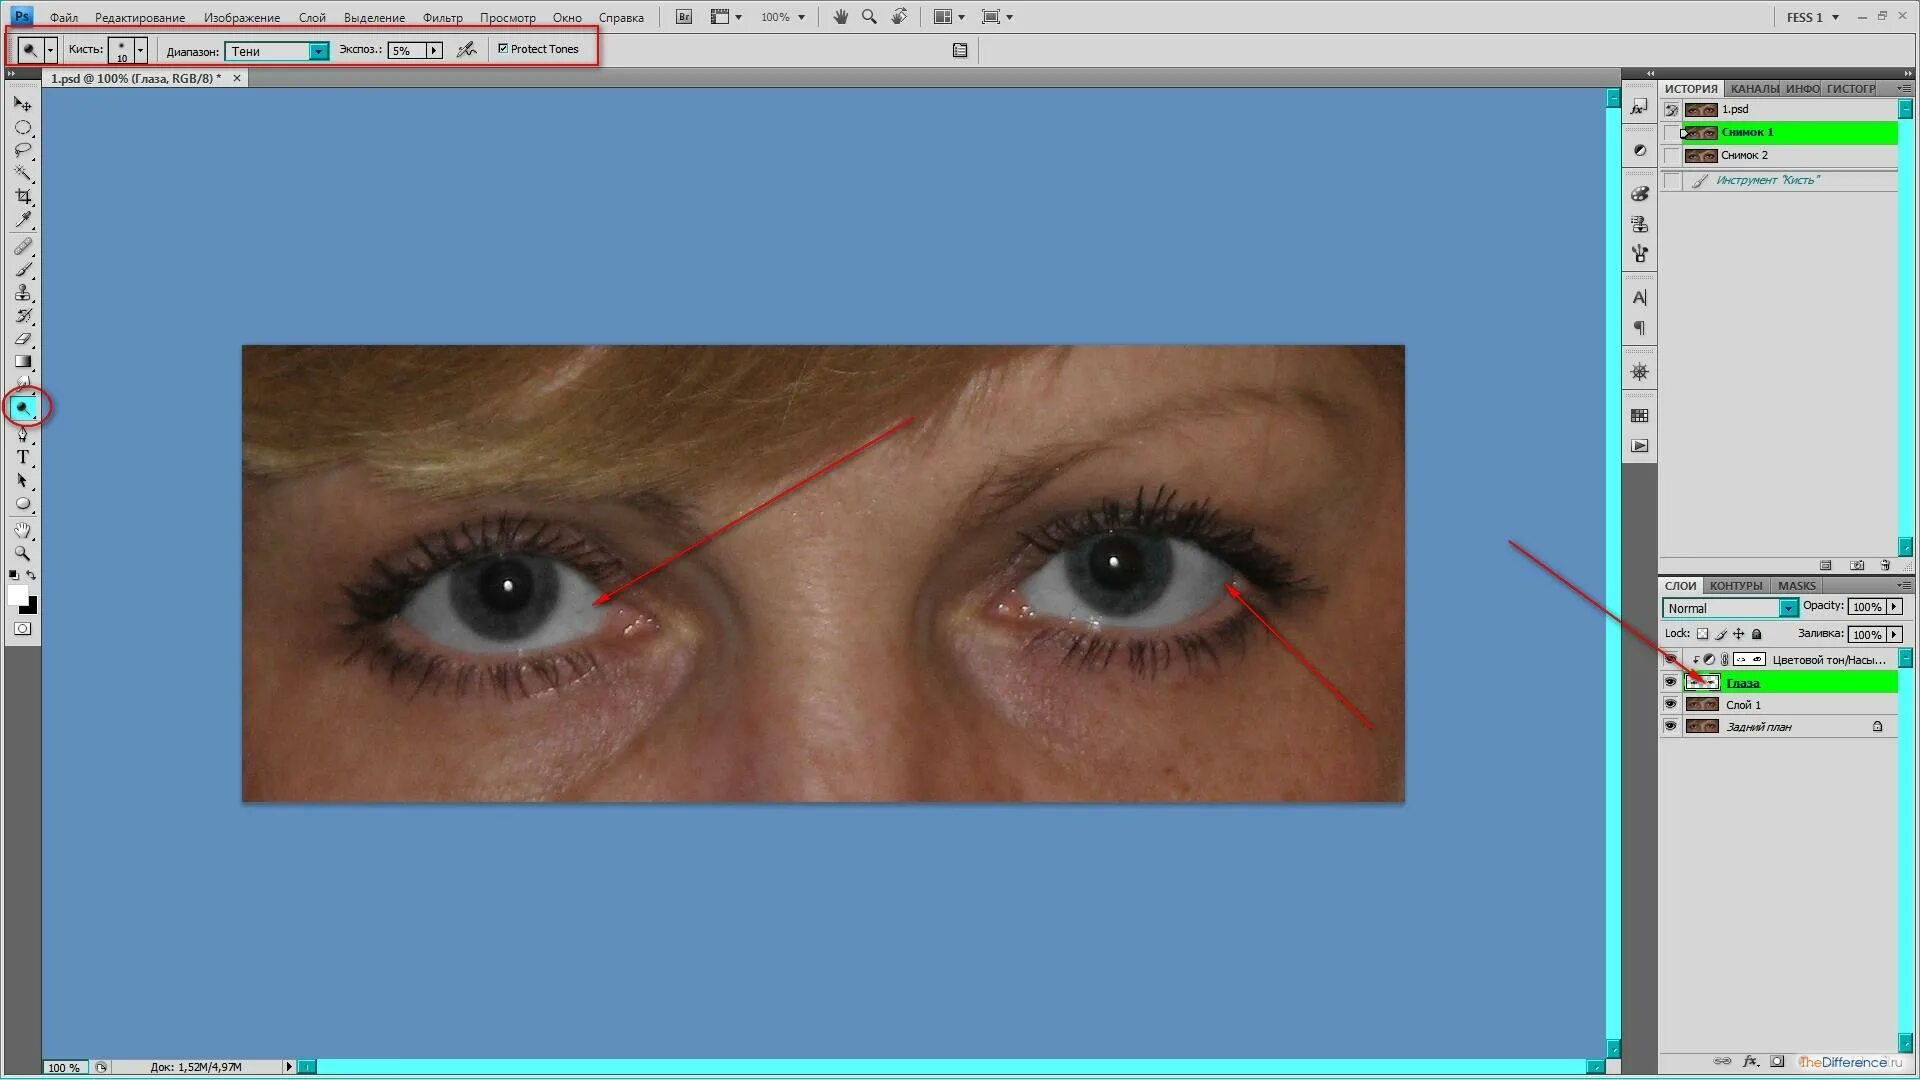Open the Диапазон range dropdown
Screen dimensions: 1920x1080
[318, 51]
